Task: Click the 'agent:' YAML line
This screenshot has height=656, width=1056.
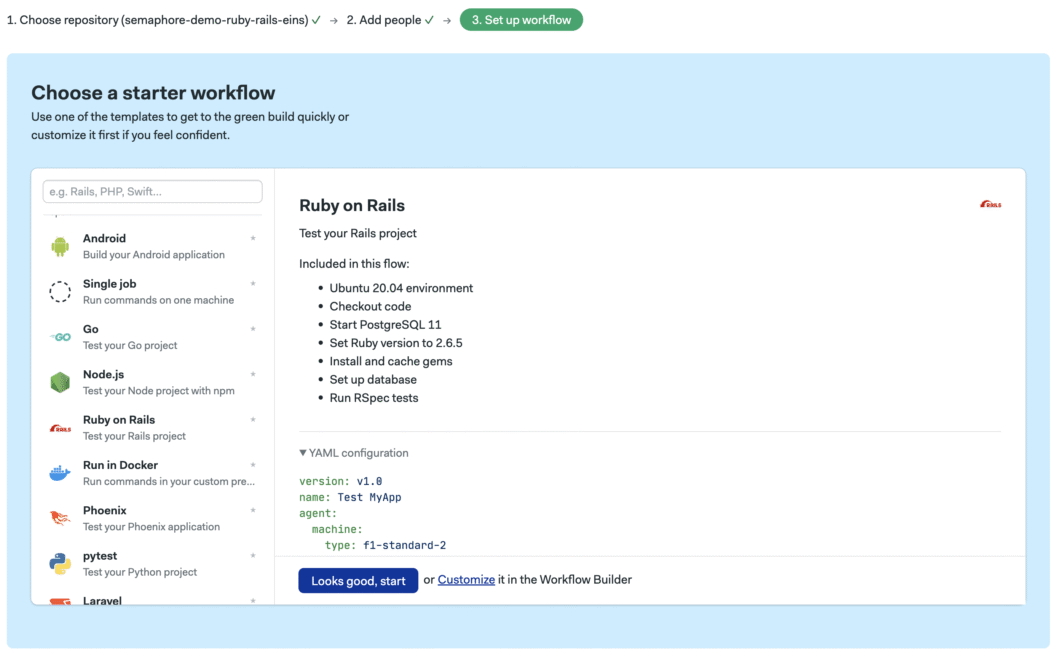Action: [318, 513]
